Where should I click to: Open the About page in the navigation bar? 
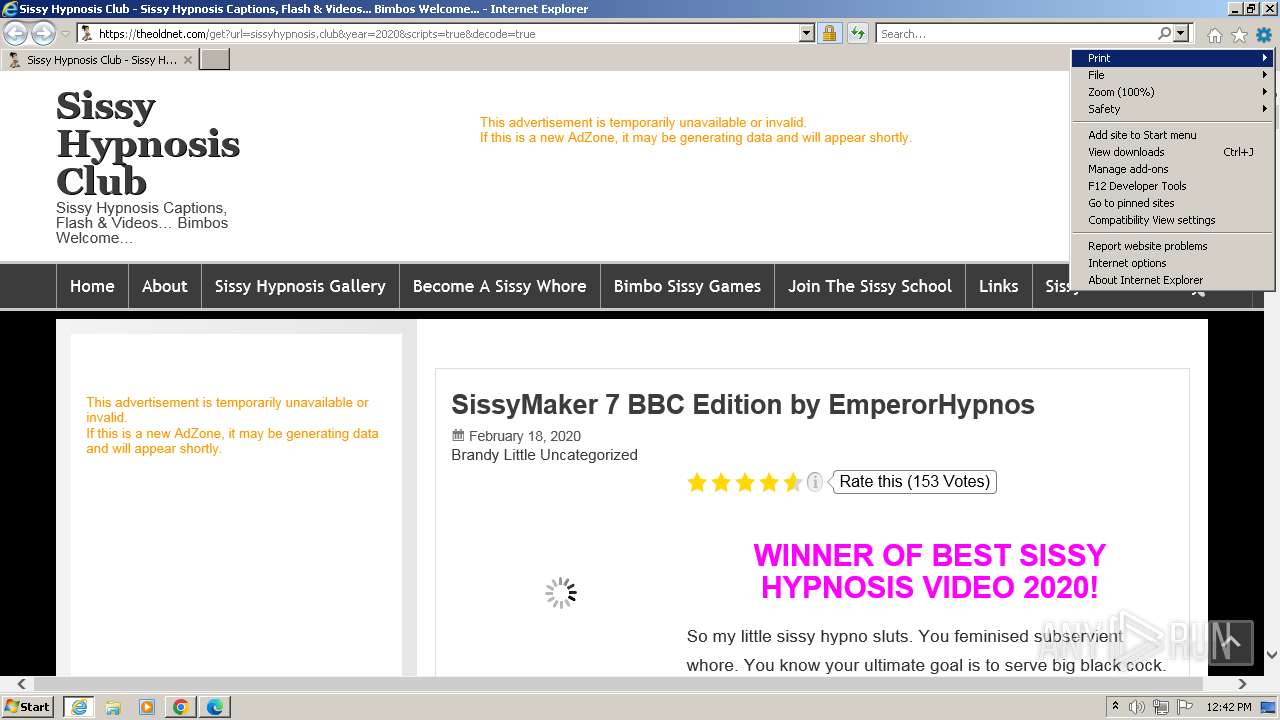[165, 286]
